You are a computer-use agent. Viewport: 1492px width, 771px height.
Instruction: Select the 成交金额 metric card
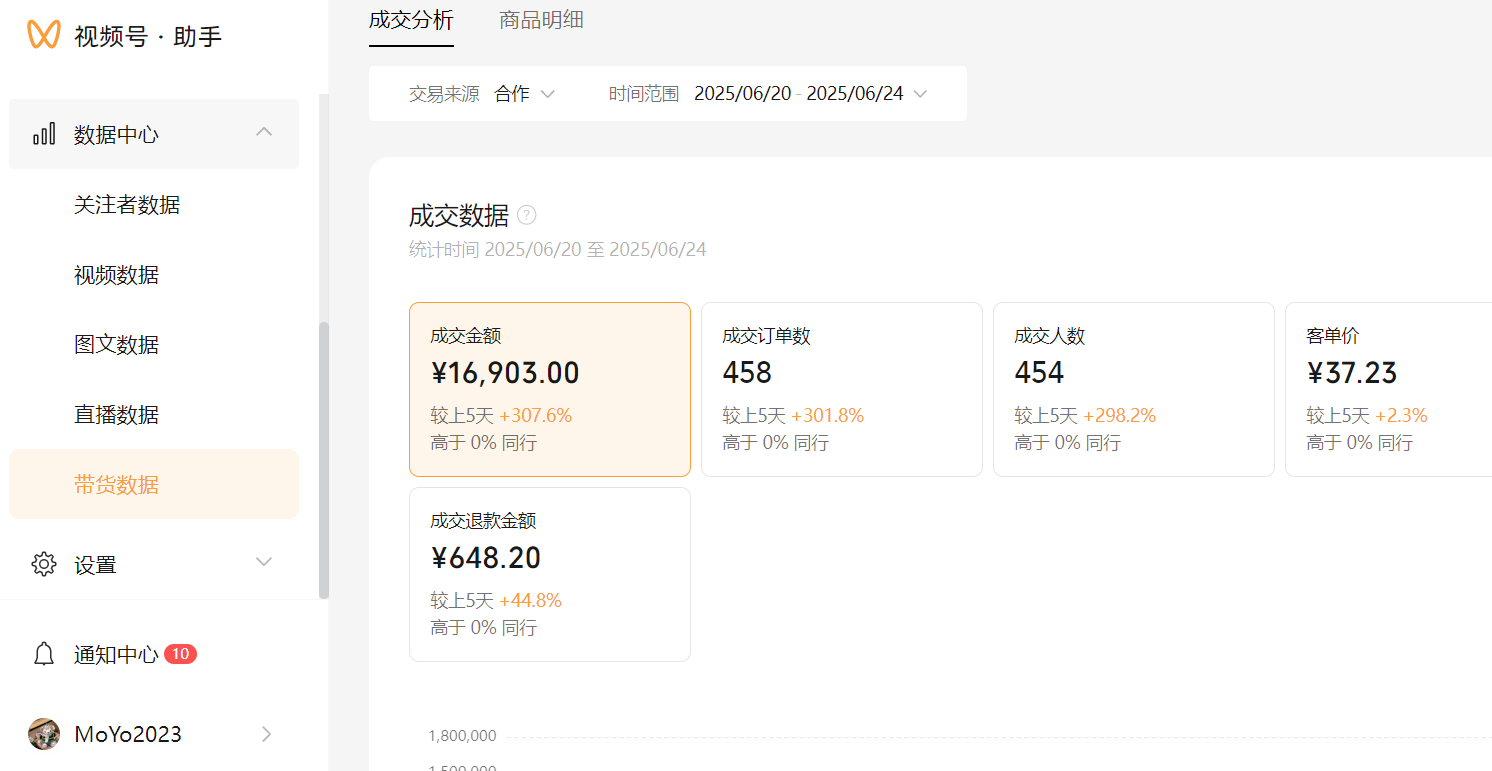(x=550, y=389)
